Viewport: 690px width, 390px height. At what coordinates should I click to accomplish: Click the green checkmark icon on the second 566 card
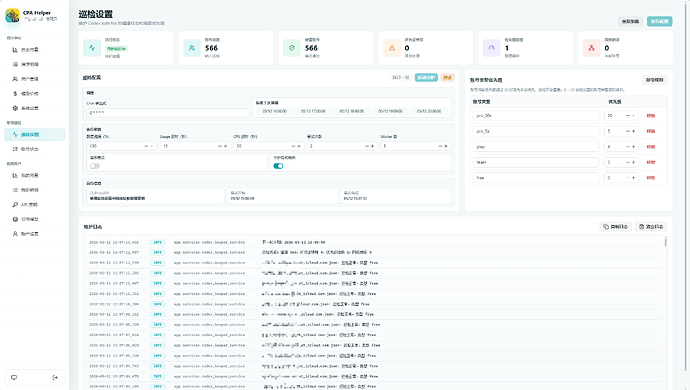point(292,48)
